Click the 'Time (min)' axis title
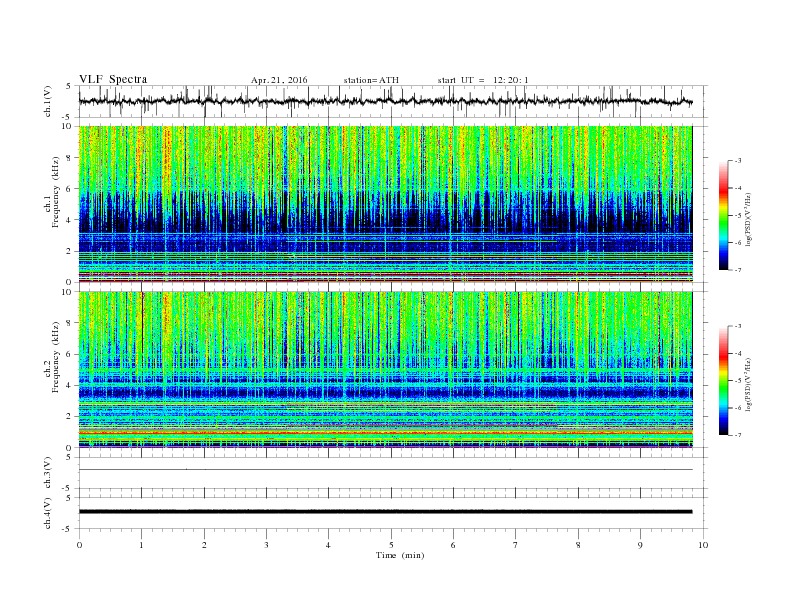This screenshot has height=612, width=792. coord(400,555)
